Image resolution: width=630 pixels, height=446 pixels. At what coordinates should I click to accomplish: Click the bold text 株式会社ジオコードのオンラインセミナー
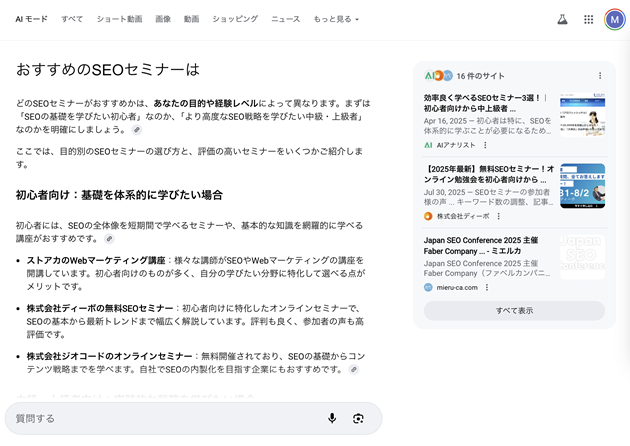point(109,356)
